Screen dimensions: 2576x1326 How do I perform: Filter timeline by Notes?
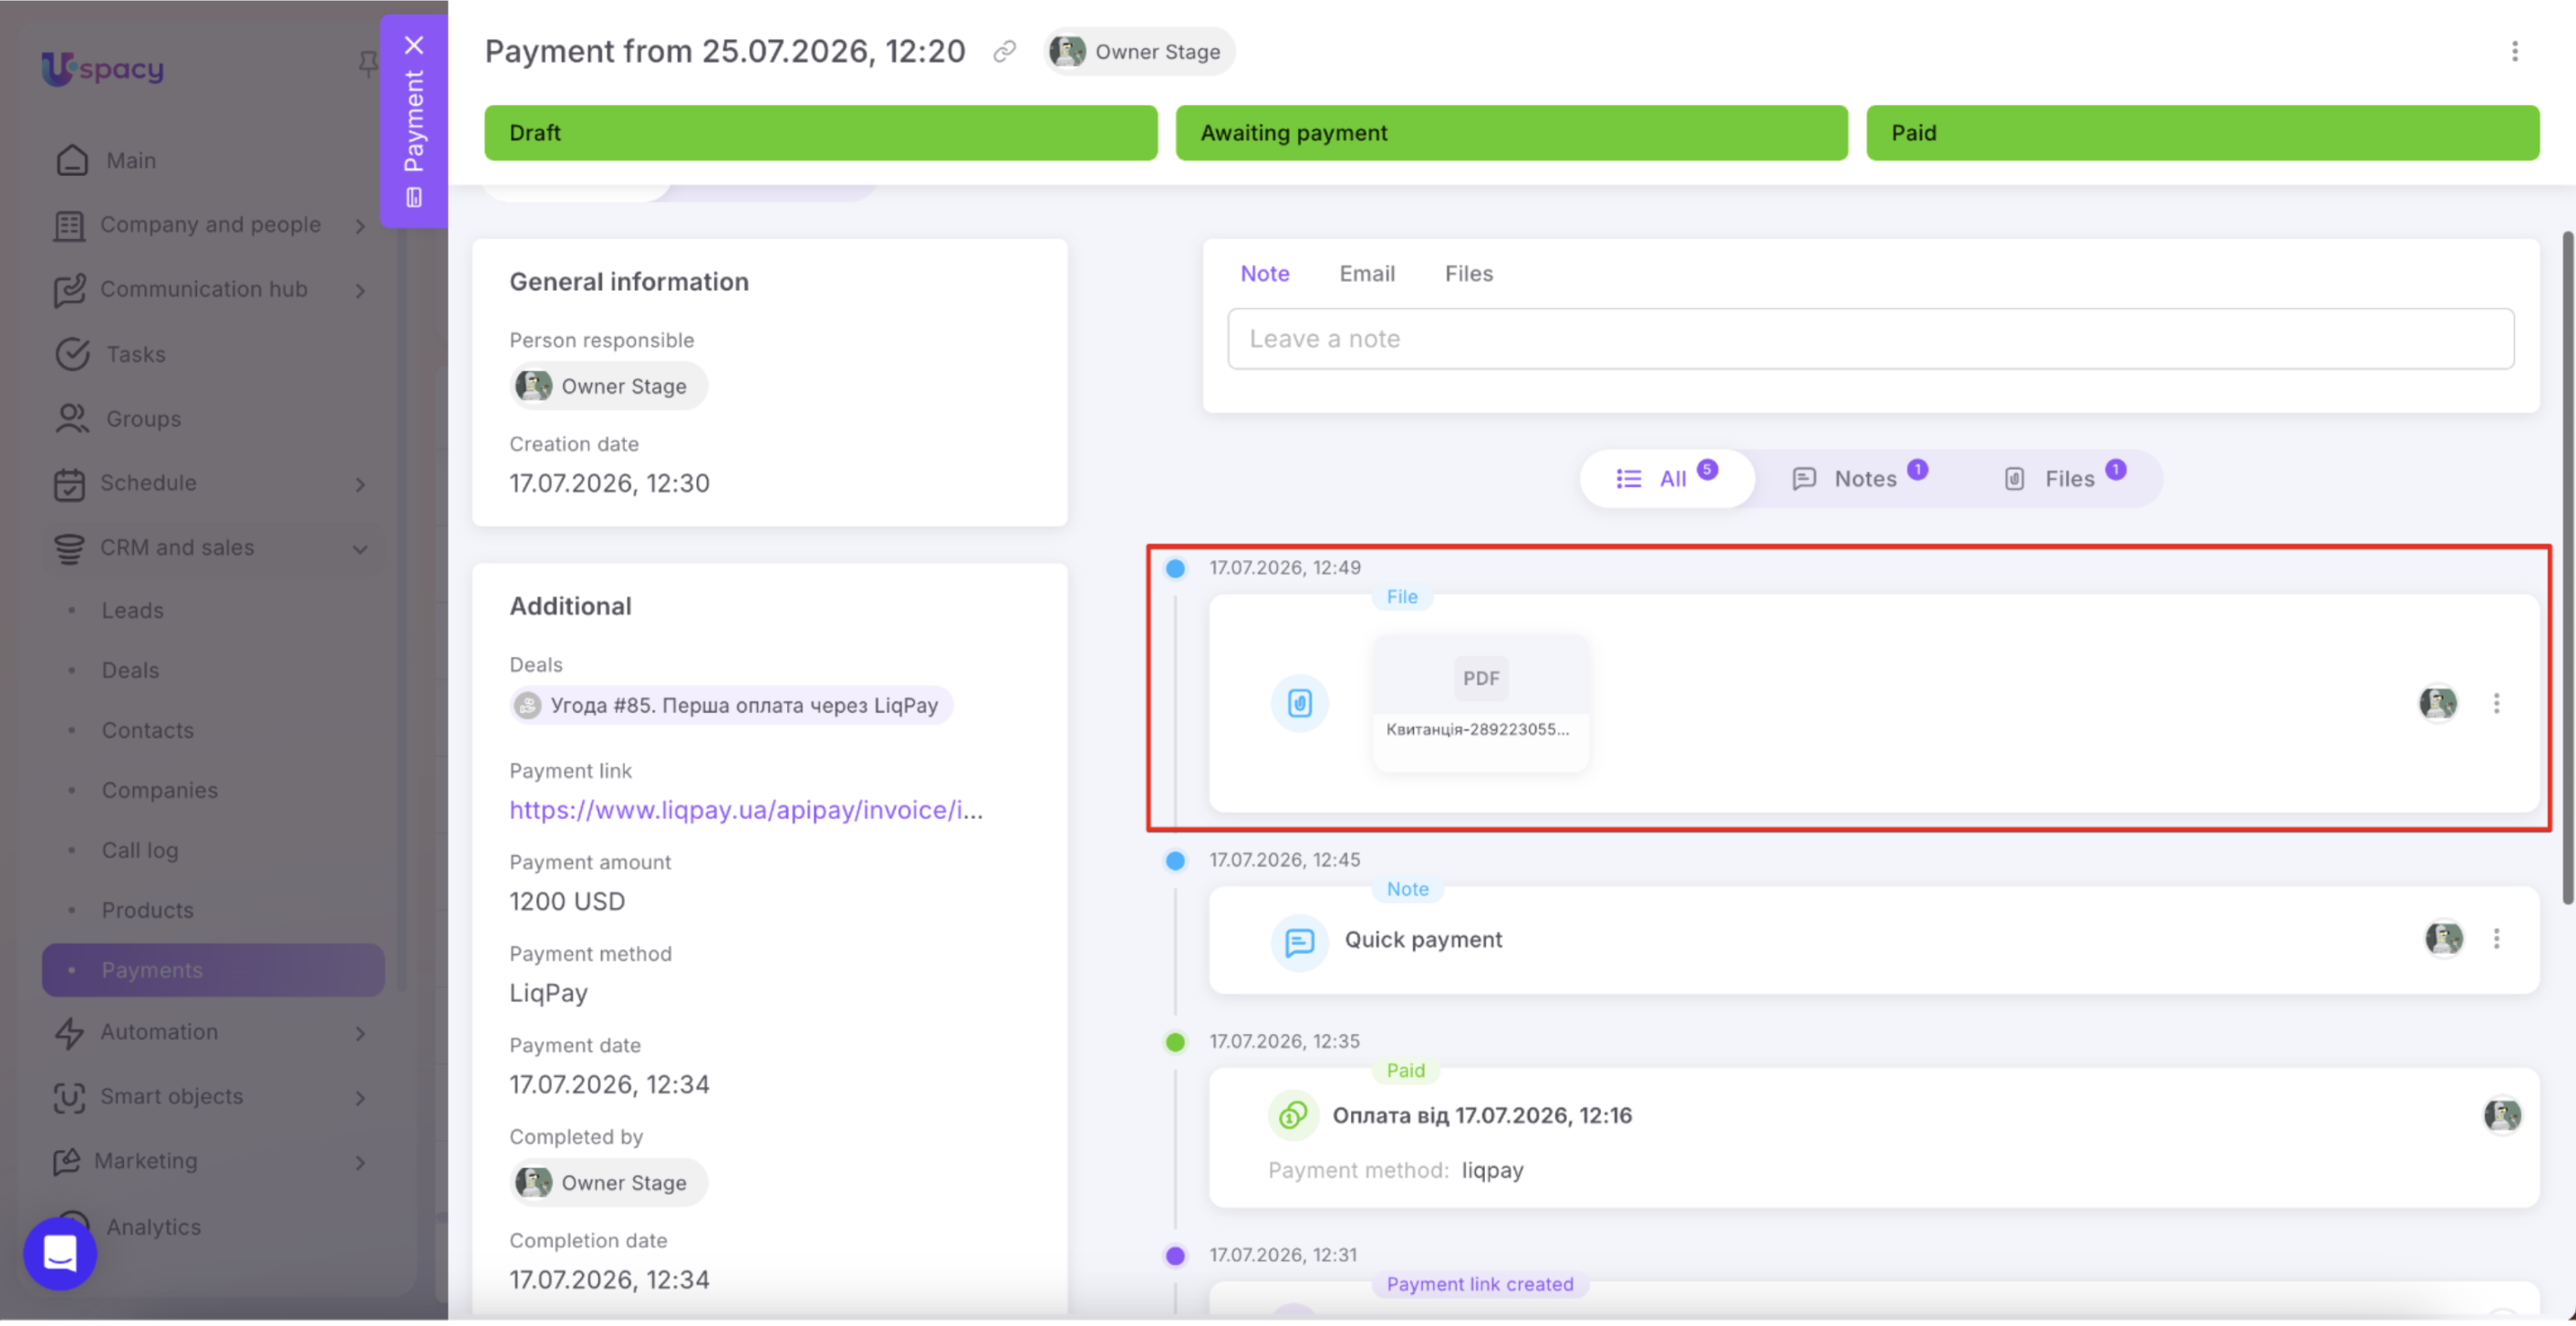pos(1858,479)
